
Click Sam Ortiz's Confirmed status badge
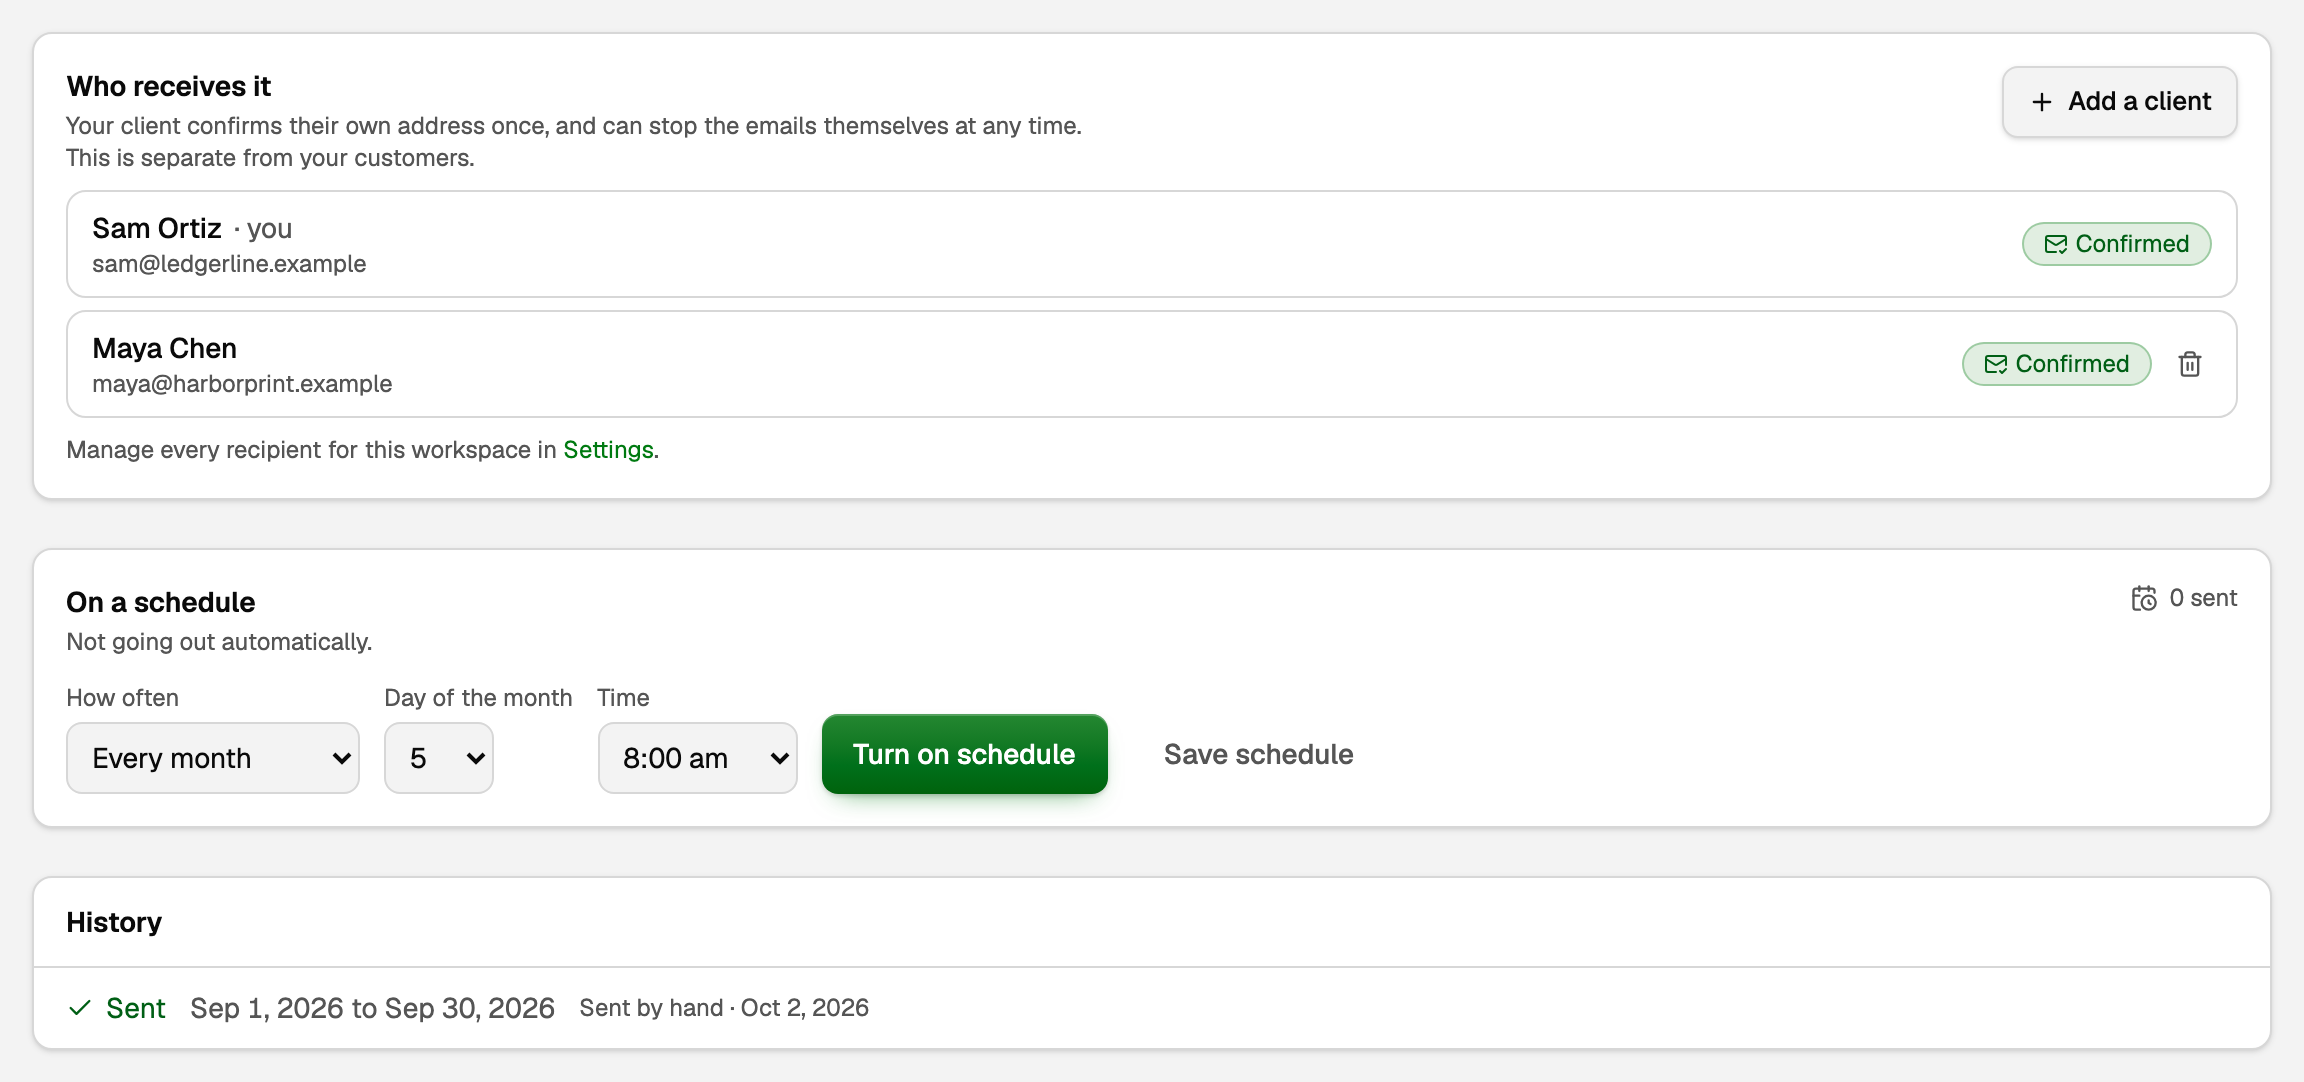2117,244
